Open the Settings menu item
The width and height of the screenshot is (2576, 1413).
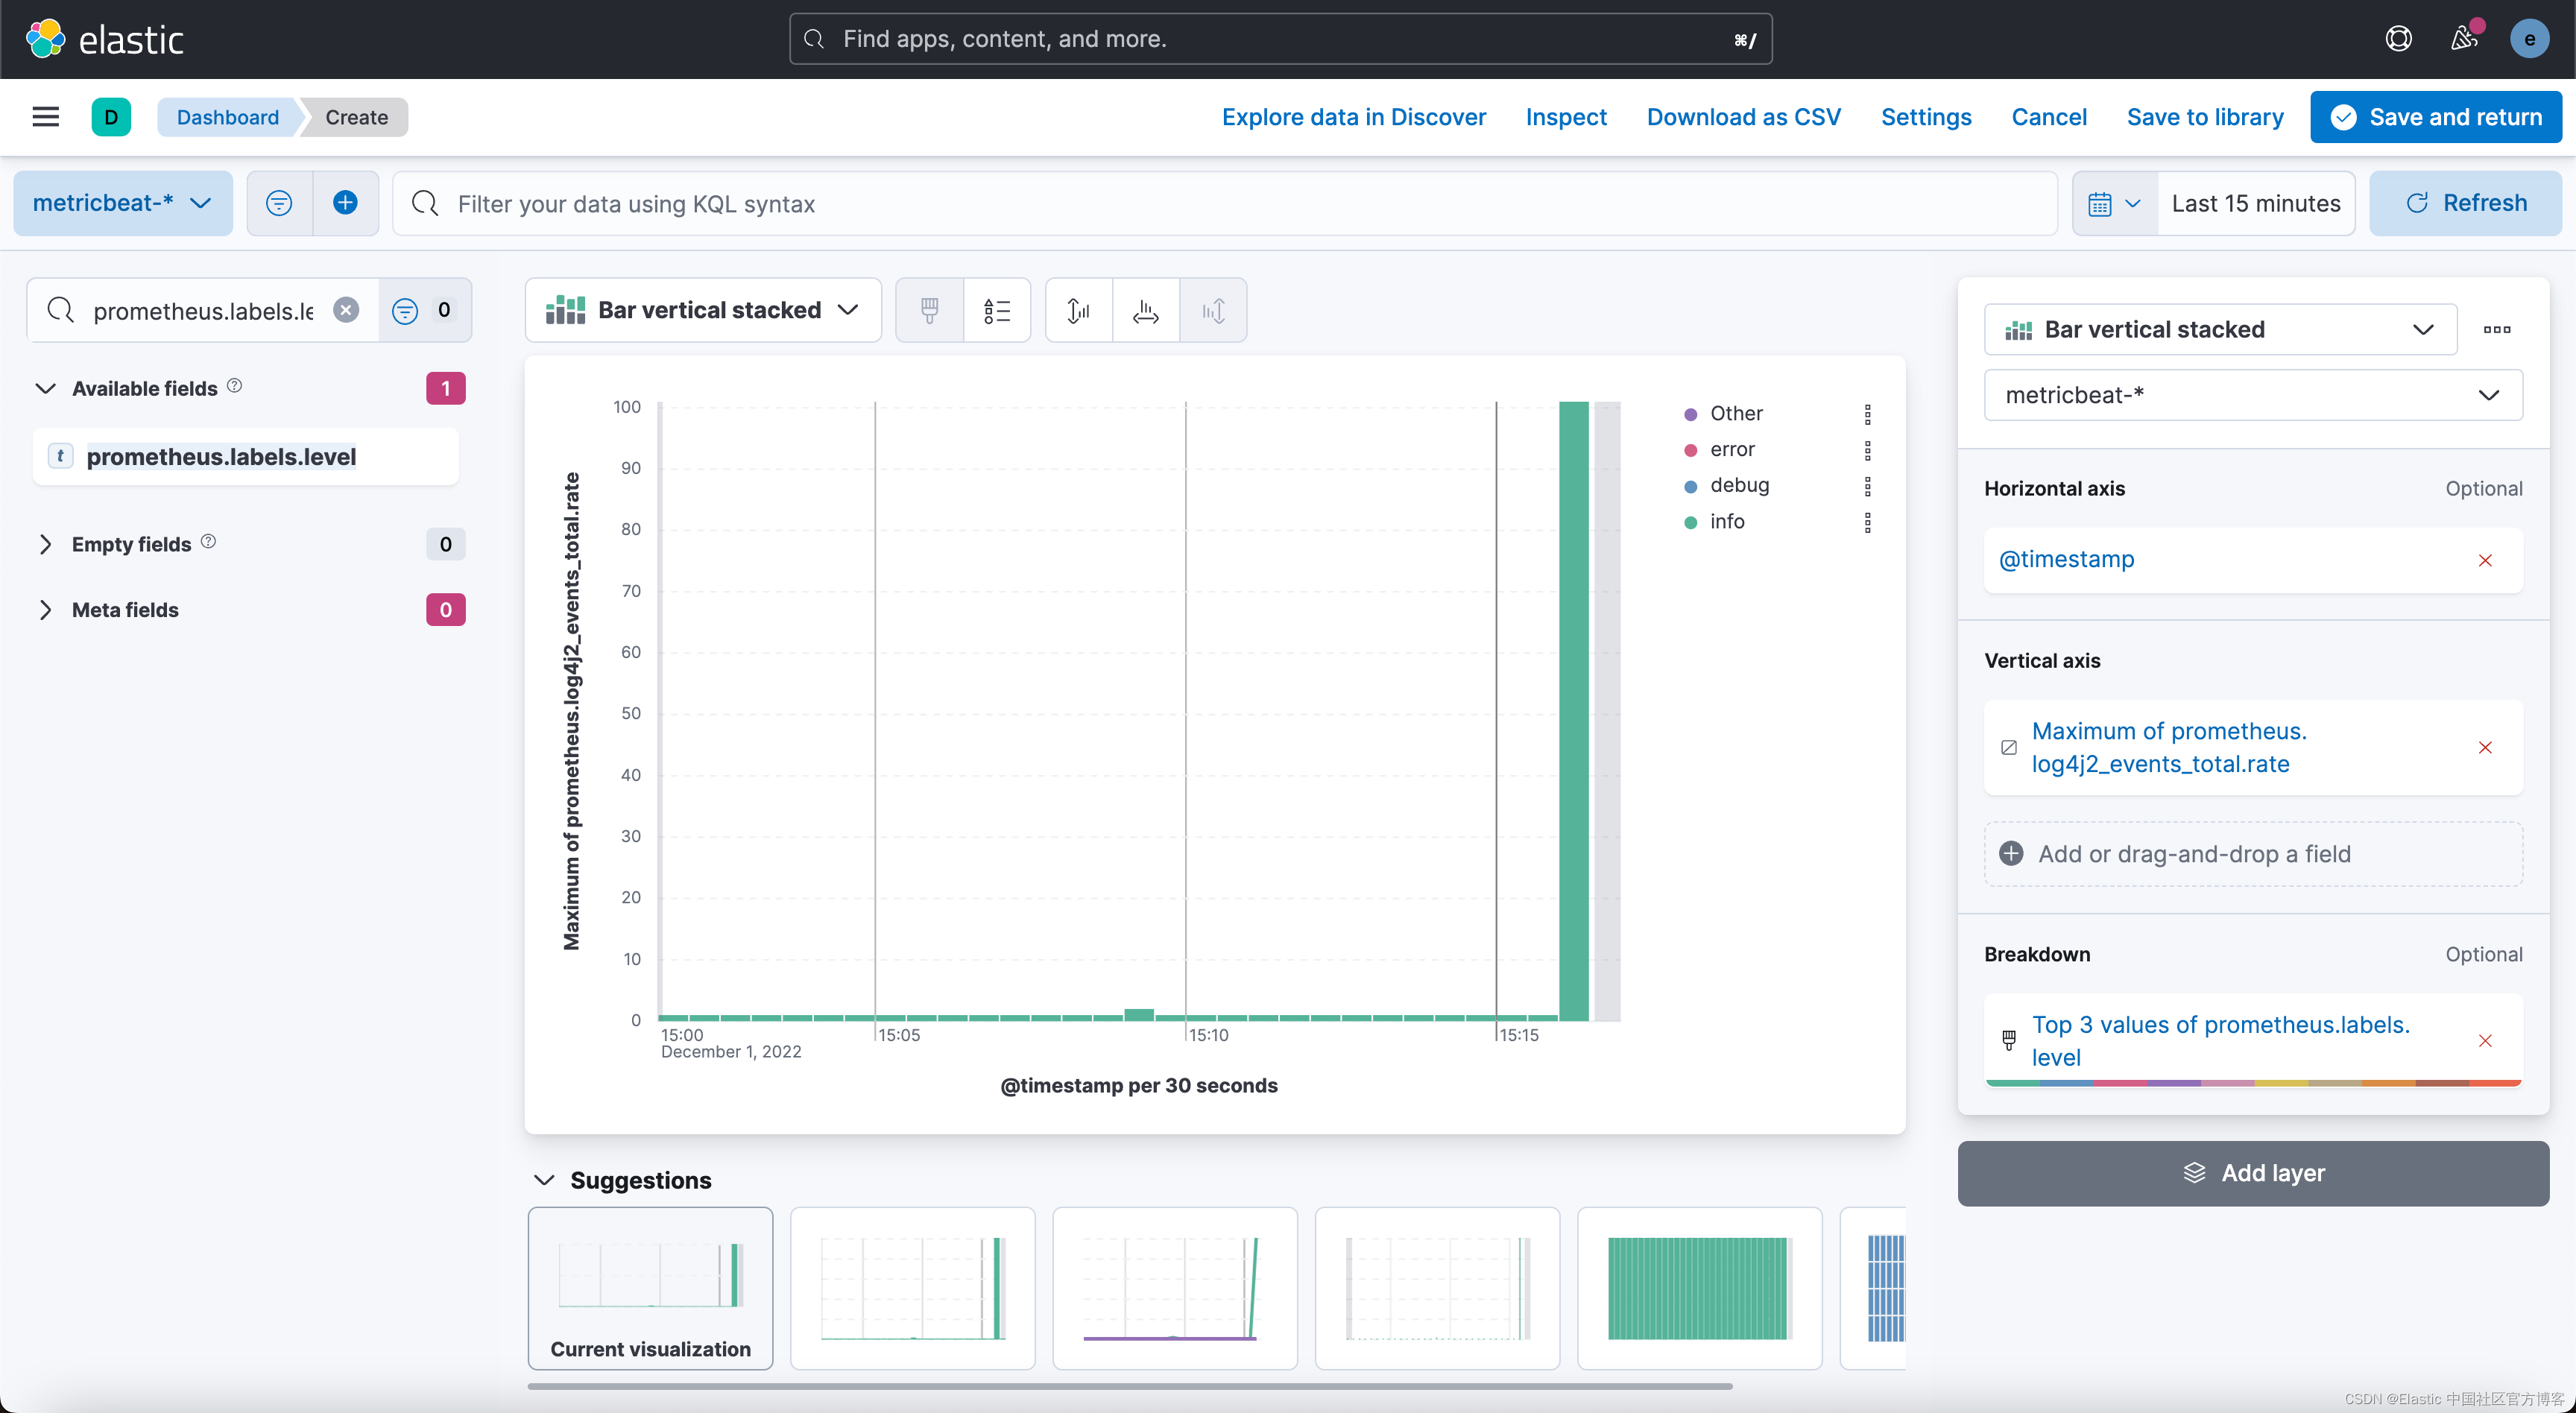1926,117
